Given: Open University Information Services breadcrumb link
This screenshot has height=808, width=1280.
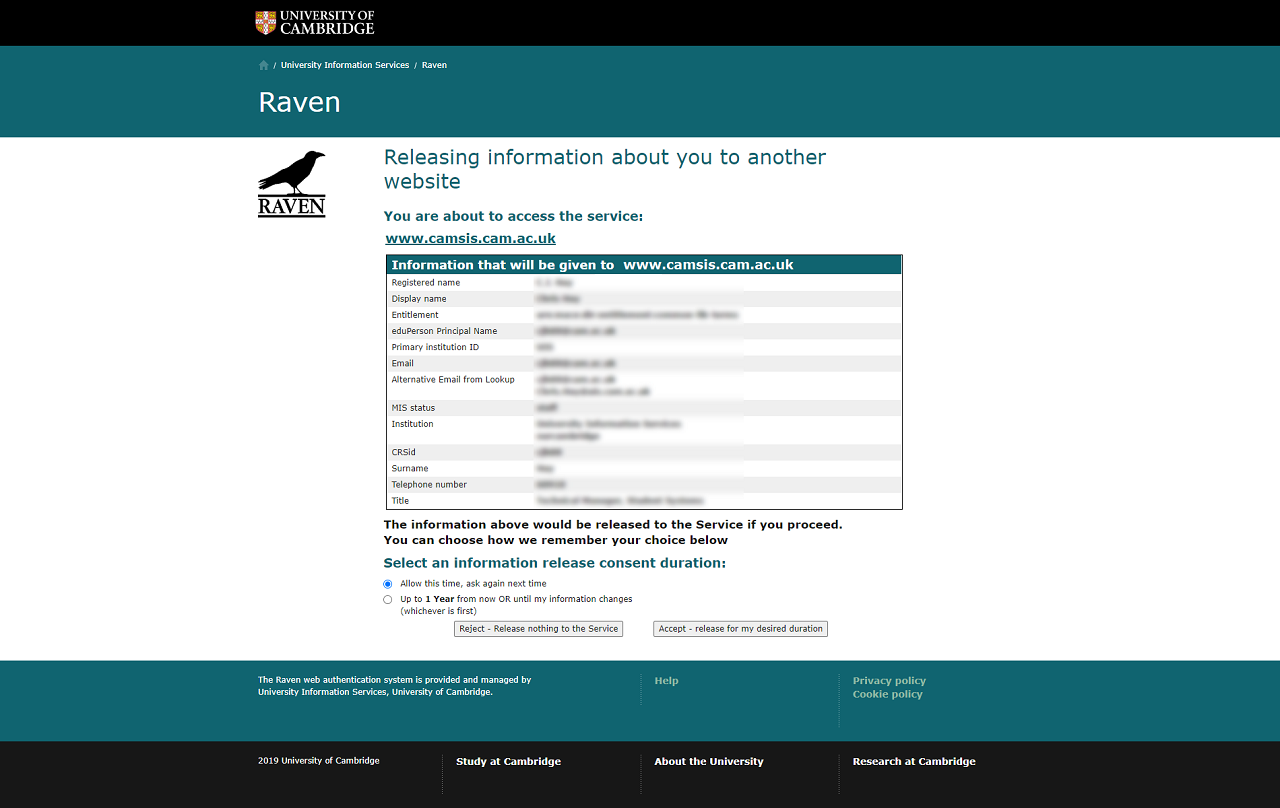Looking at the screenshot, I should point(345,65).
